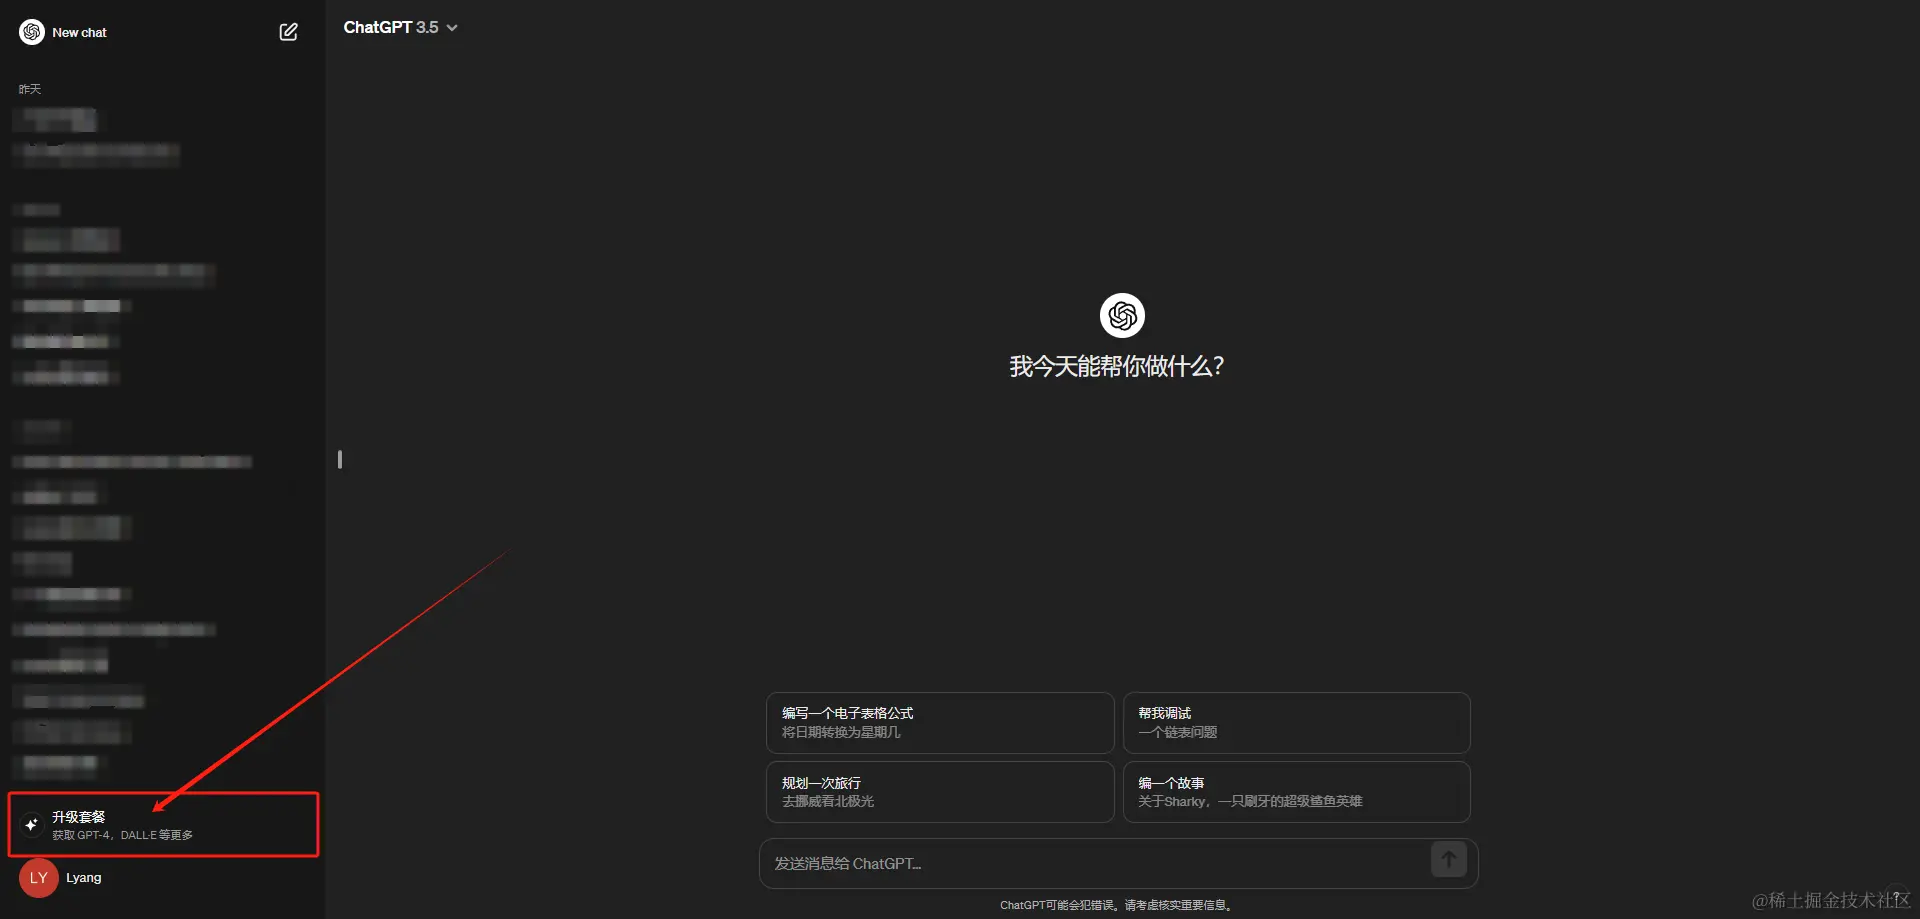Select the 编写一个电子表格公式 suggestion card
Image resolution: width=1920 pixels, height=919 pixels.
[x=940, y=722]
